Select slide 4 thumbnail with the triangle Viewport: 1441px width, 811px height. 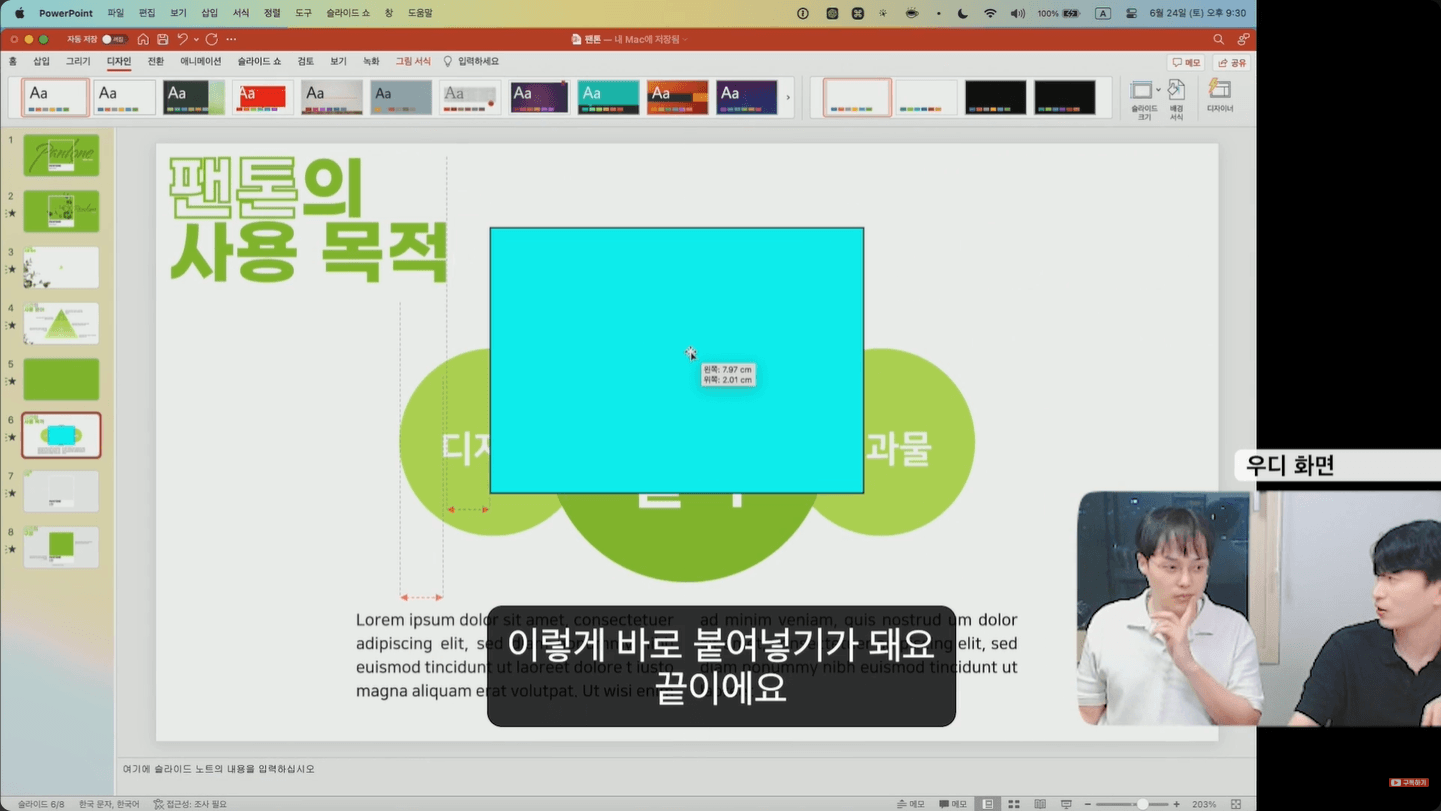pyautogui.click(x=61, y=323)
